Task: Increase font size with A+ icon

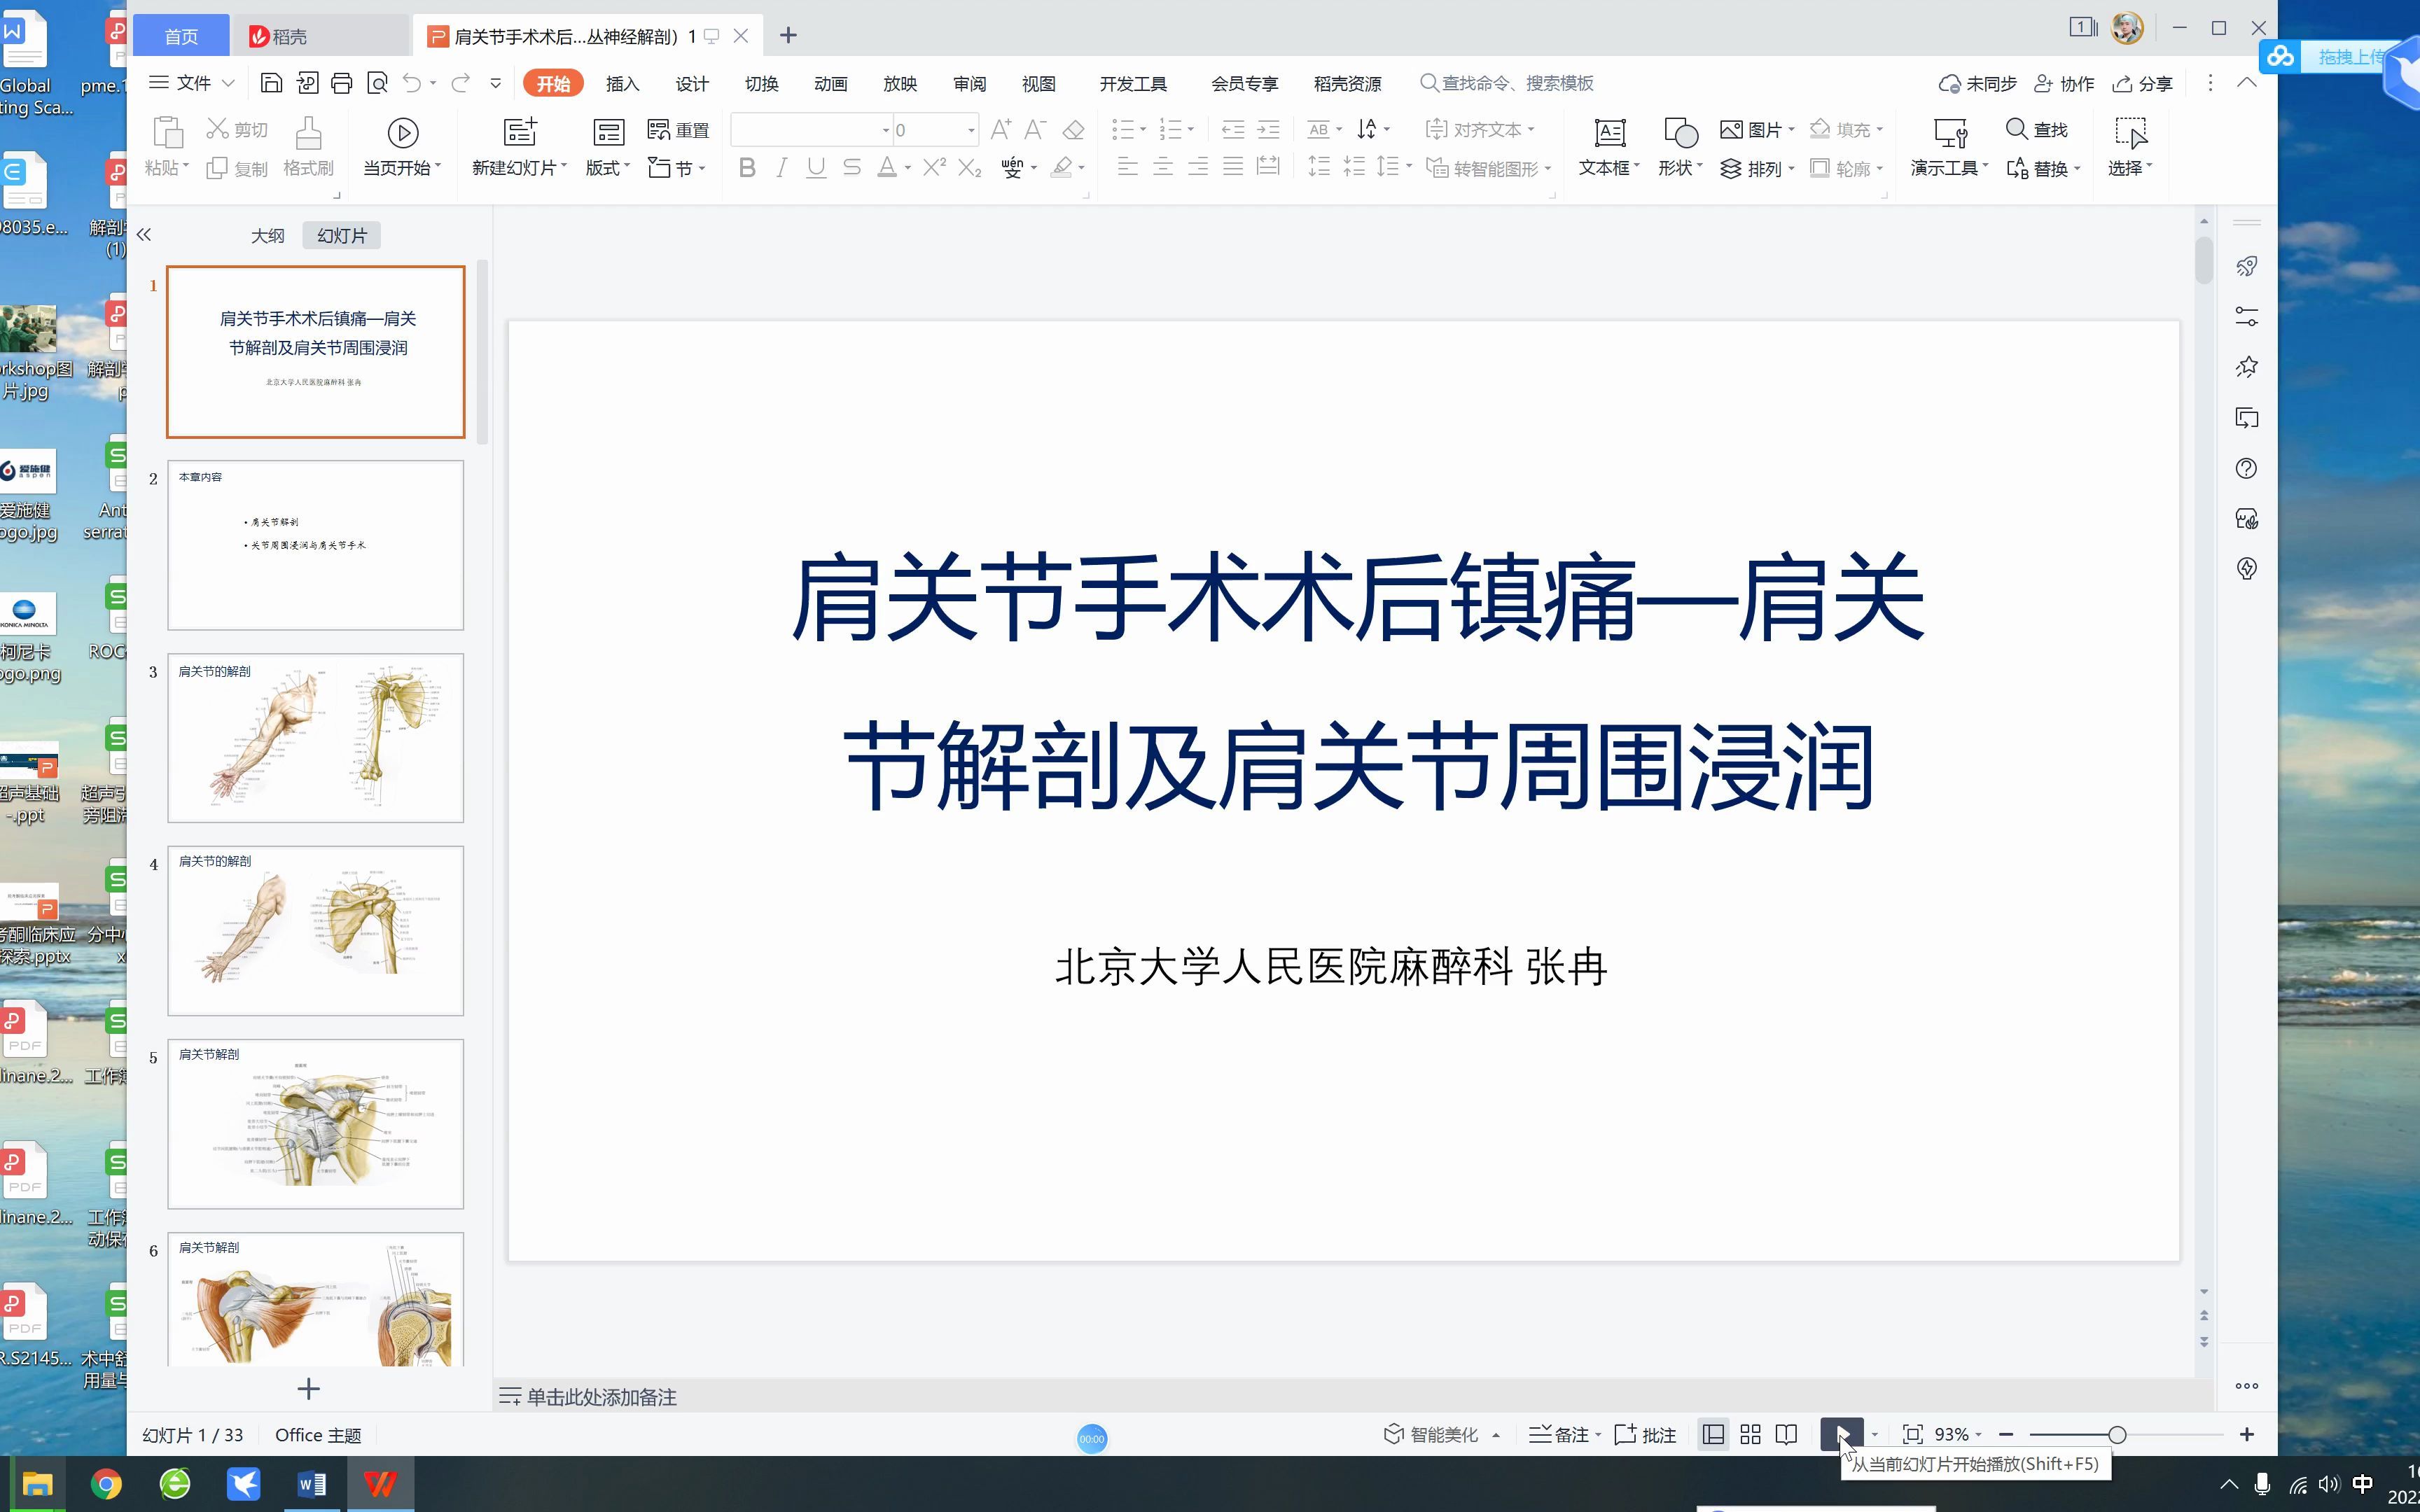Action: click(x=1000, y=129)
